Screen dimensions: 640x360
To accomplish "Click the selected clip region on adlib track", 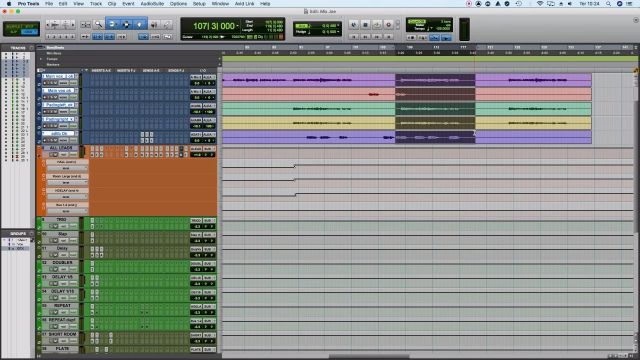I will point(435,137).
